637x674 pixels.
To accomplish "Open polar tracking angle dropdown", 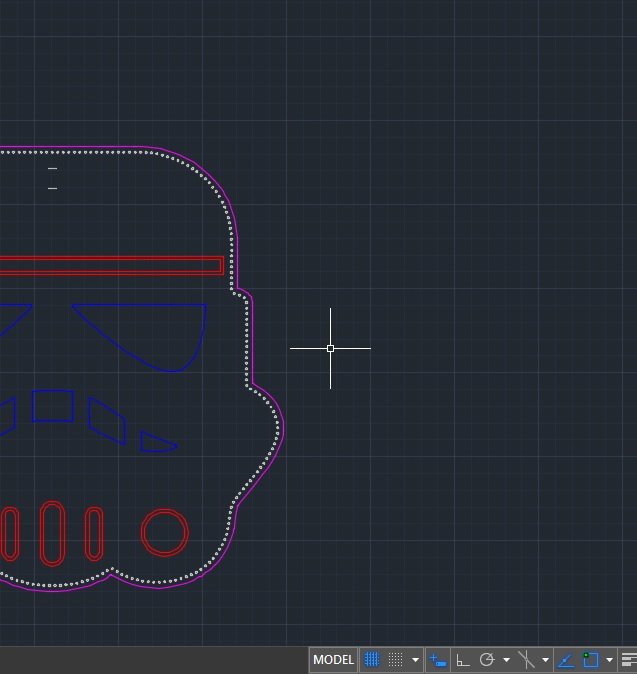I will coord(506,660).
